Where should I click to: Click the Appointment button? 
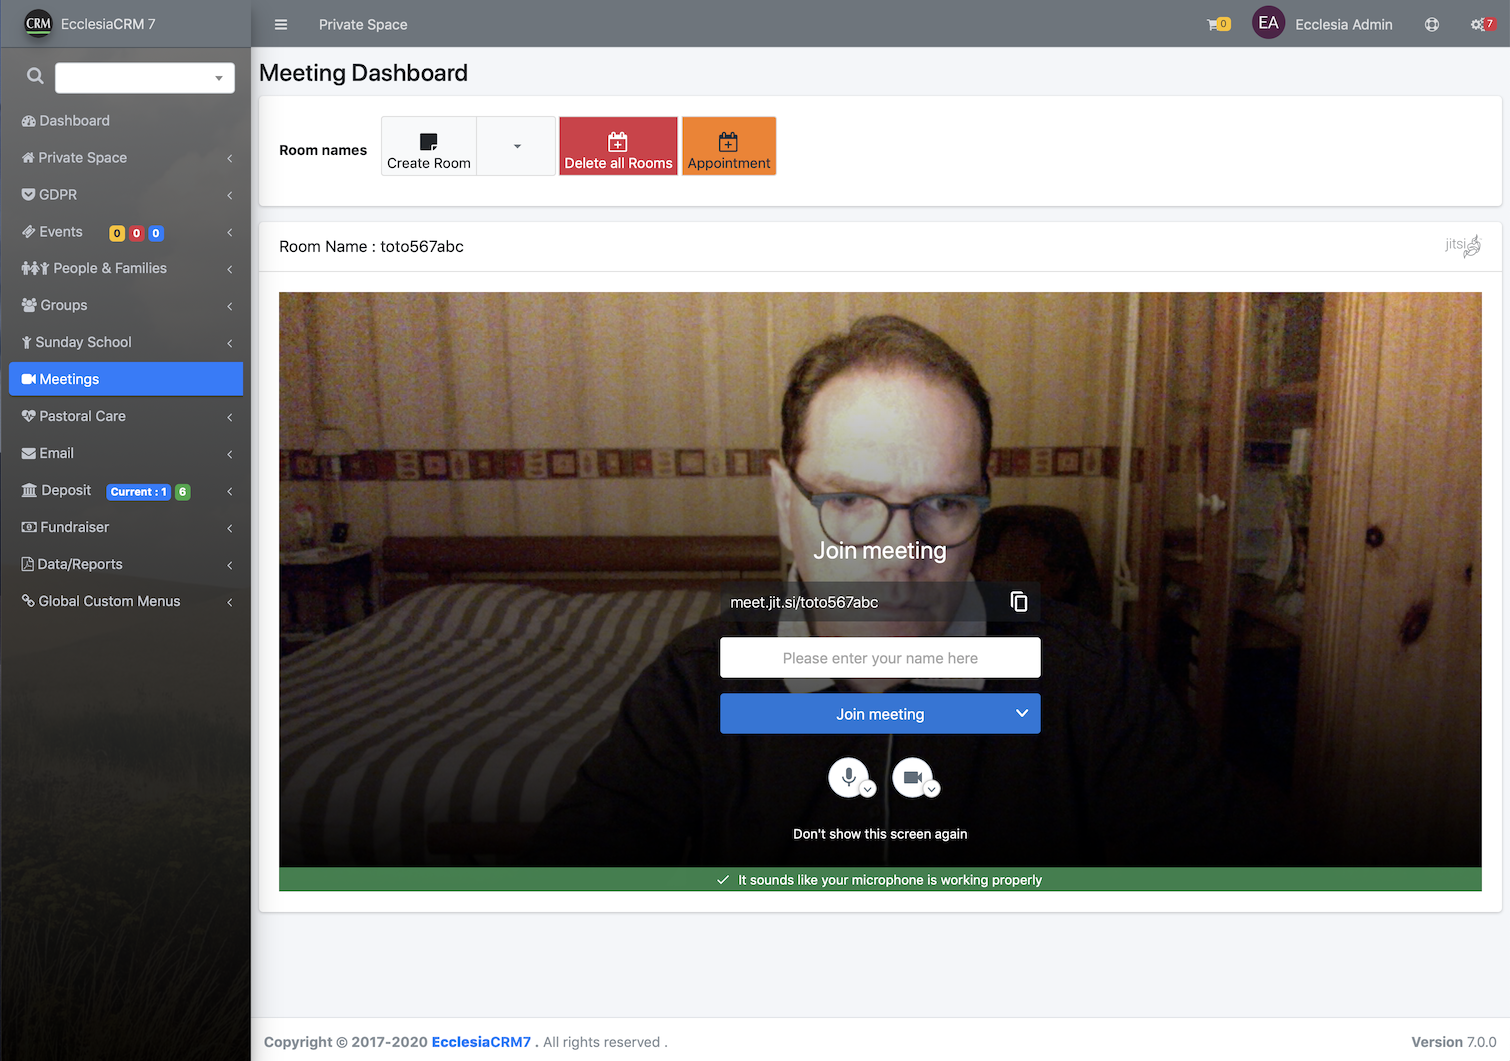729,146
